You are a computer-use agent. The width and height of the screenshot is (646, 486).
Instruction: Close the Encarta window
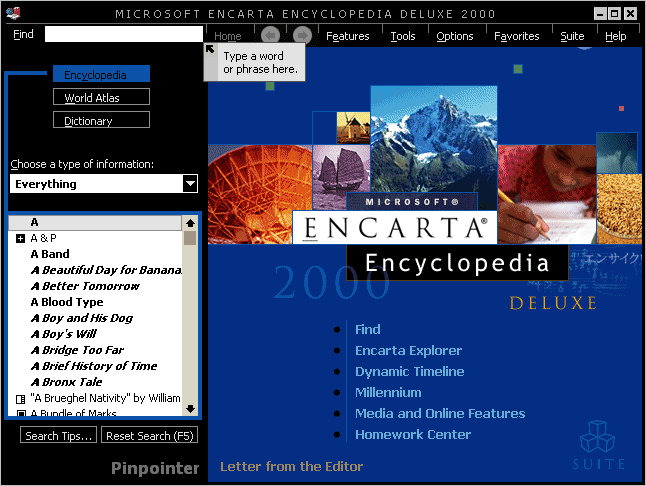pyautogui.click(x=630, y=14)
